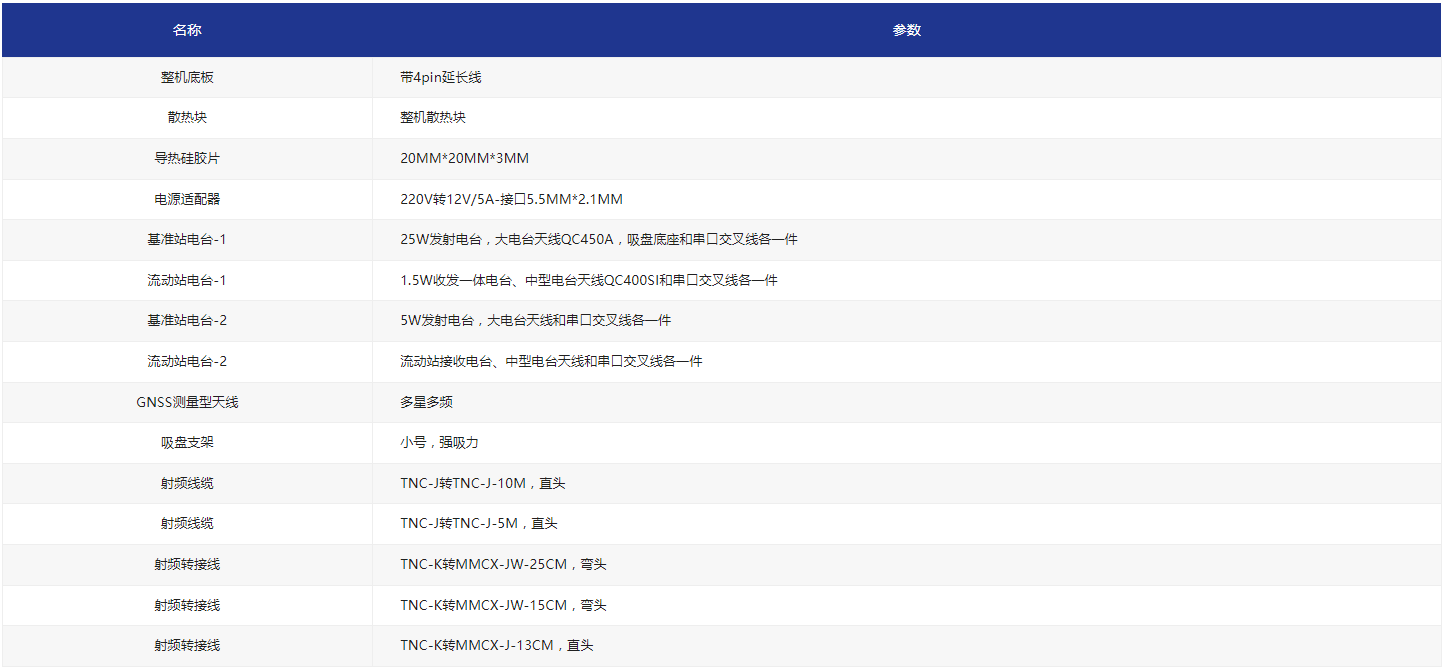Click the 220V转12V/5A power adapter spec
Screen dimensions: 1446x671
click(511, 199)
